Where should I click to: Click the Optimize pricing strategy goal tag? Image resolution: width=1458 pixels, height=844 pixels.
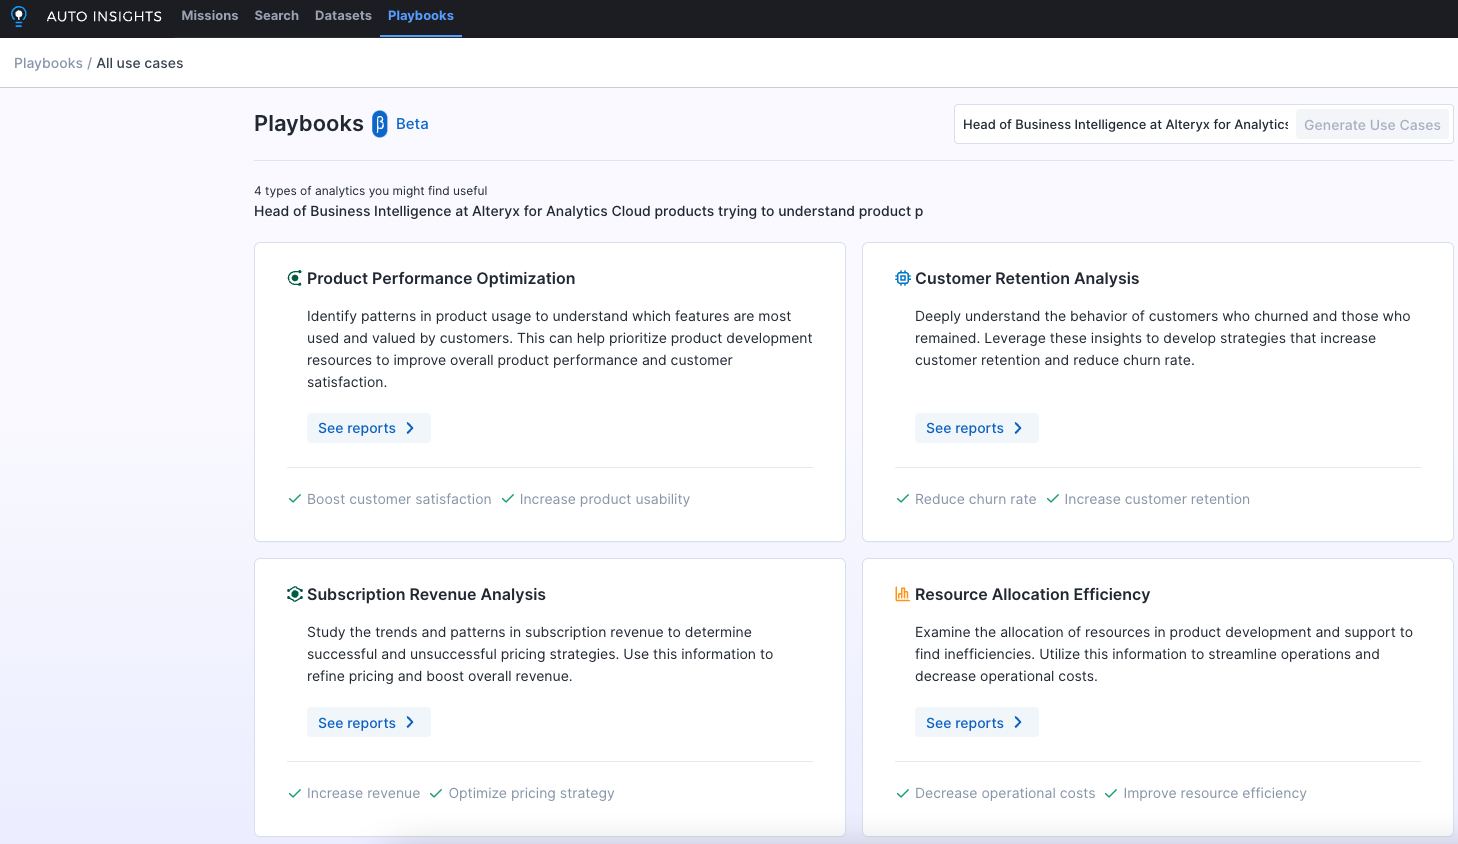(x=531, y=793)
